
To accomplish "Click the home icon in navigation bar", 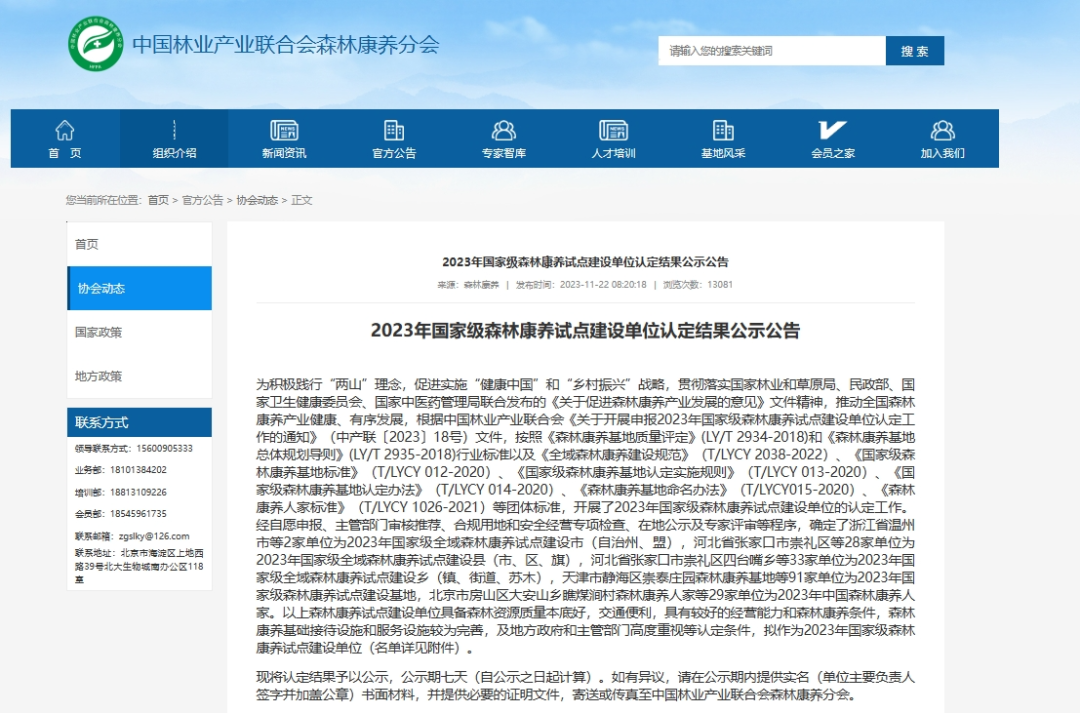I will 65,130.
